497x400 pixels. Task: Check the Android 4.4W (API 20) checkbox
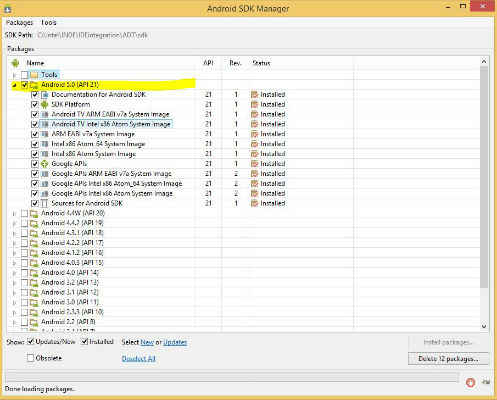24,213
